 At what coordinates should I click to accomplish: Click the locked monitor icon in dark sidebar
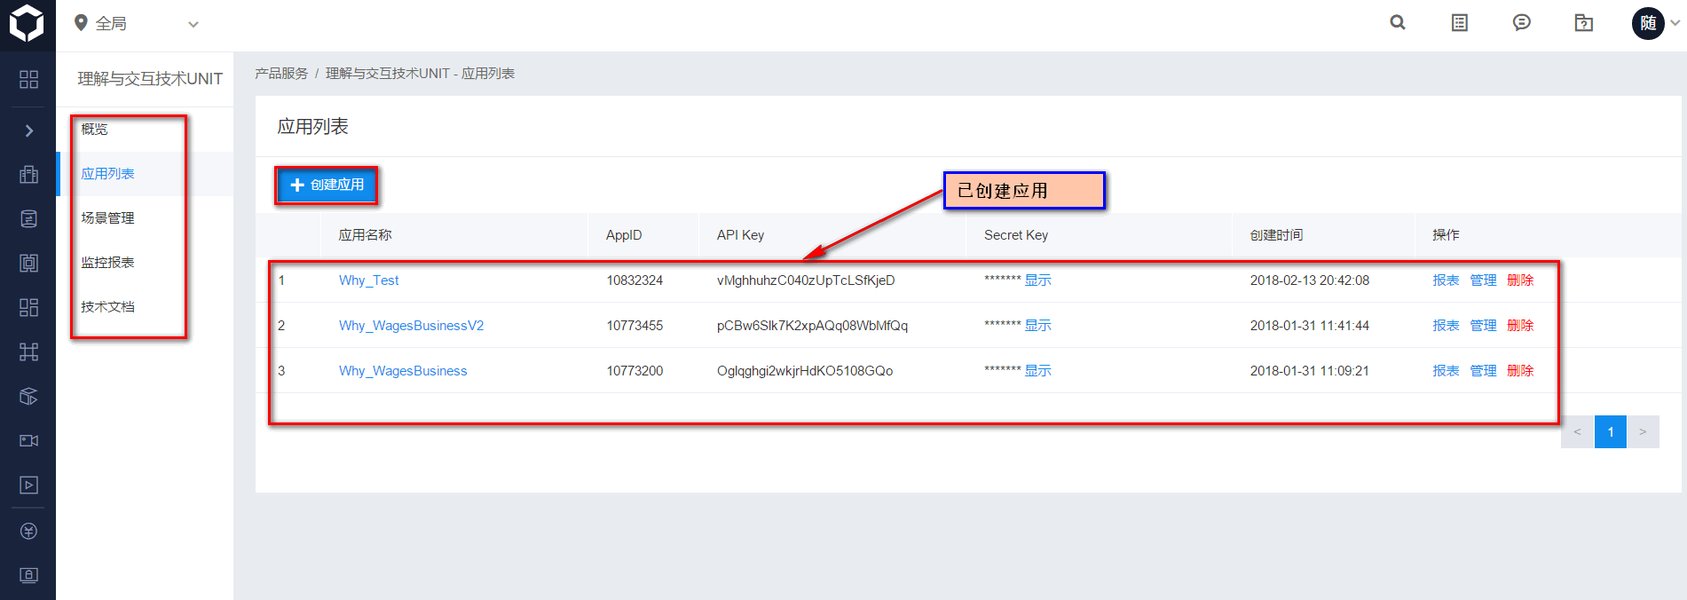pos(29,575)
